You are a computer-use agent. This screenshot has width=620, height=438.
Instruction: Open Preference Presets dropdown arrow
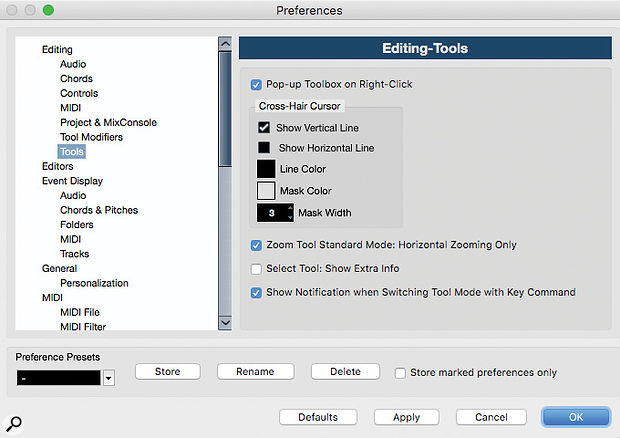[109, 378]
